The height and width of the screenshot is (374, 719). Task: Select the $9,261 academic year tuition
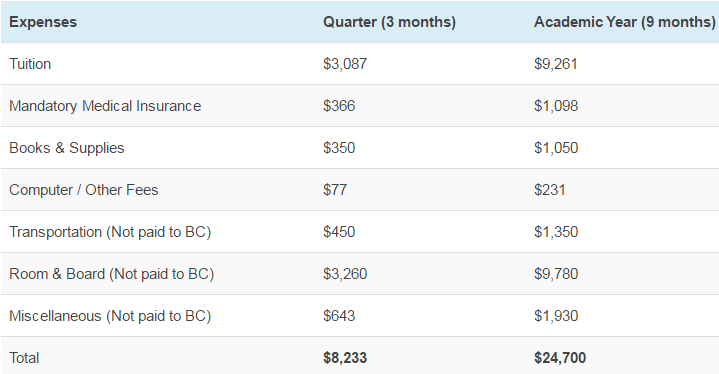(556, 64)
